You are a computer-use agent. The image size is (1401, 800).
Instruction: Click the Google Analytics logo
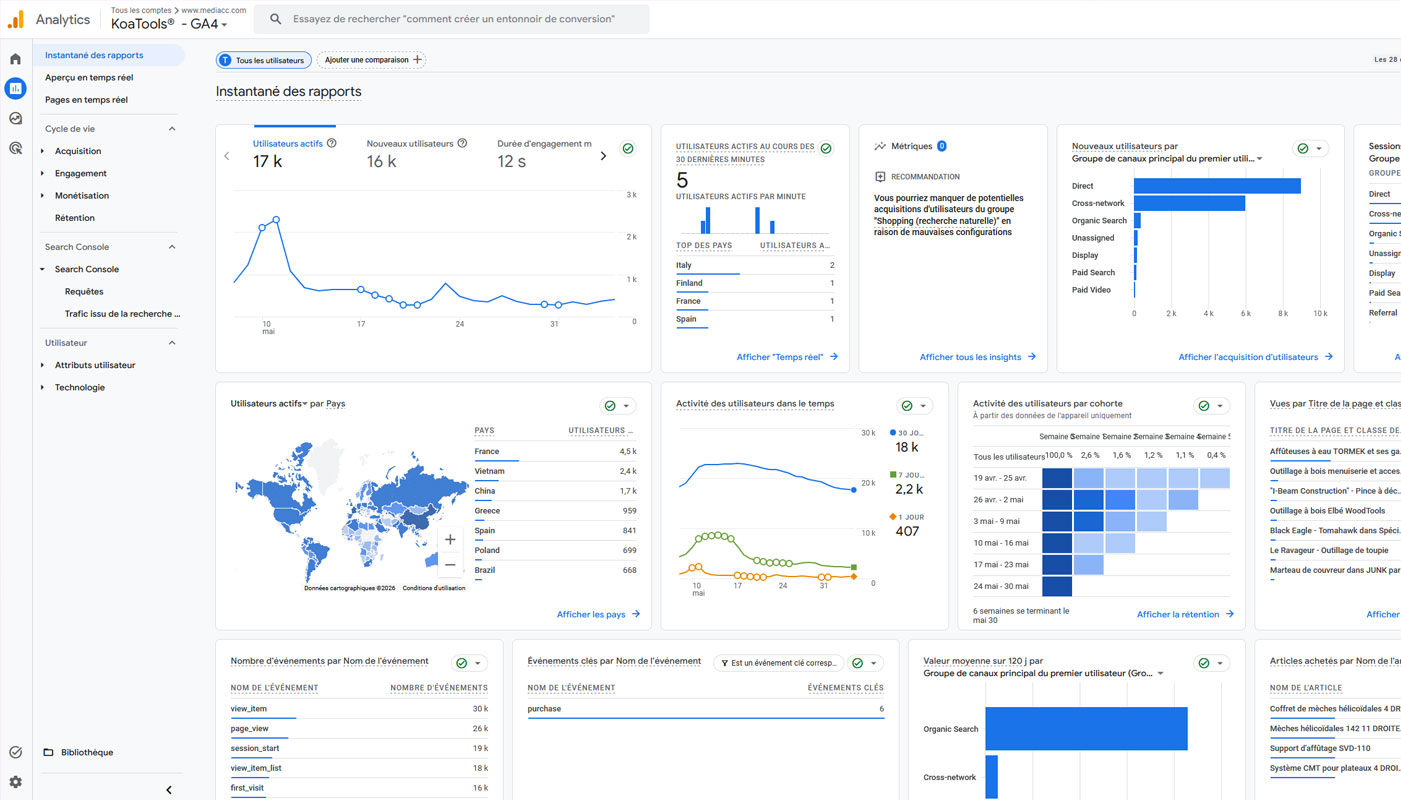(16, 19)
